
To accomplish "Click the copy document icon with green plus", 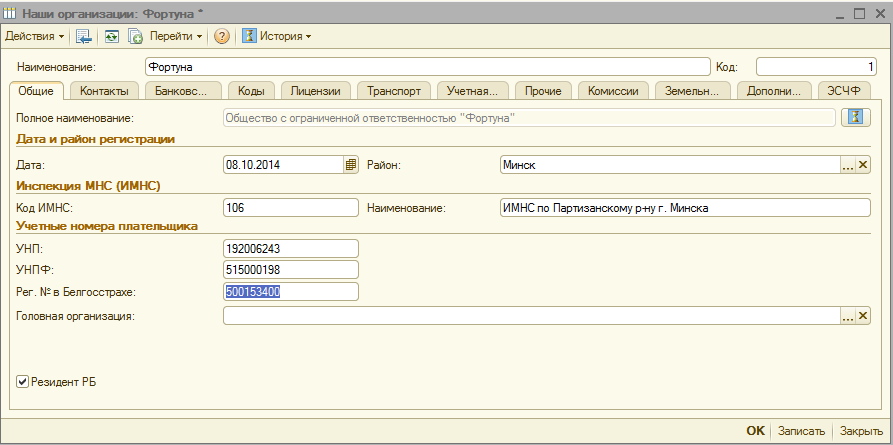I will pos(134,36).
